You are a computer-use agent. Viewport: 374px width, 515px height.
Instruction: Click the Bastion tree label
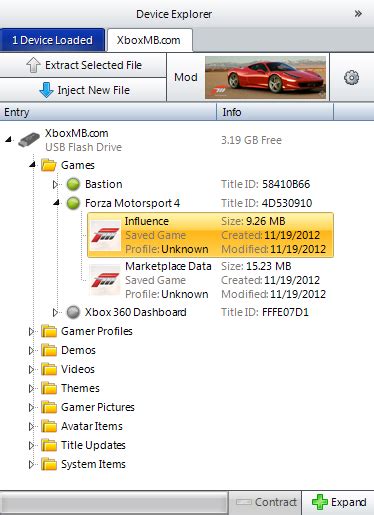tap(103, 184)
